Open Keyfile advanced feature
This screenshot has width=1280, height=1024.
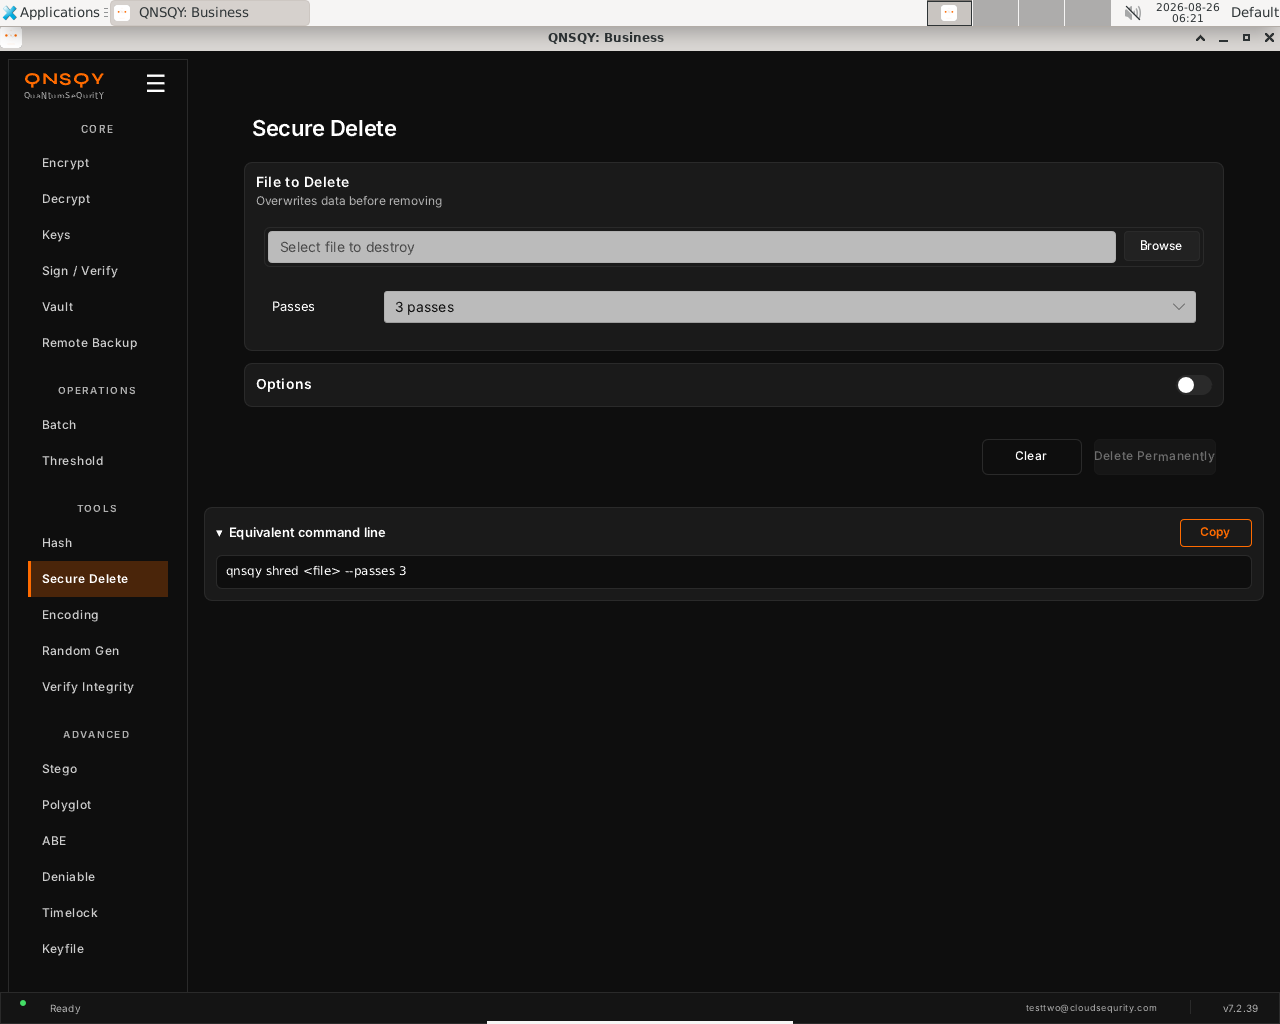click(x=98, y=949)
